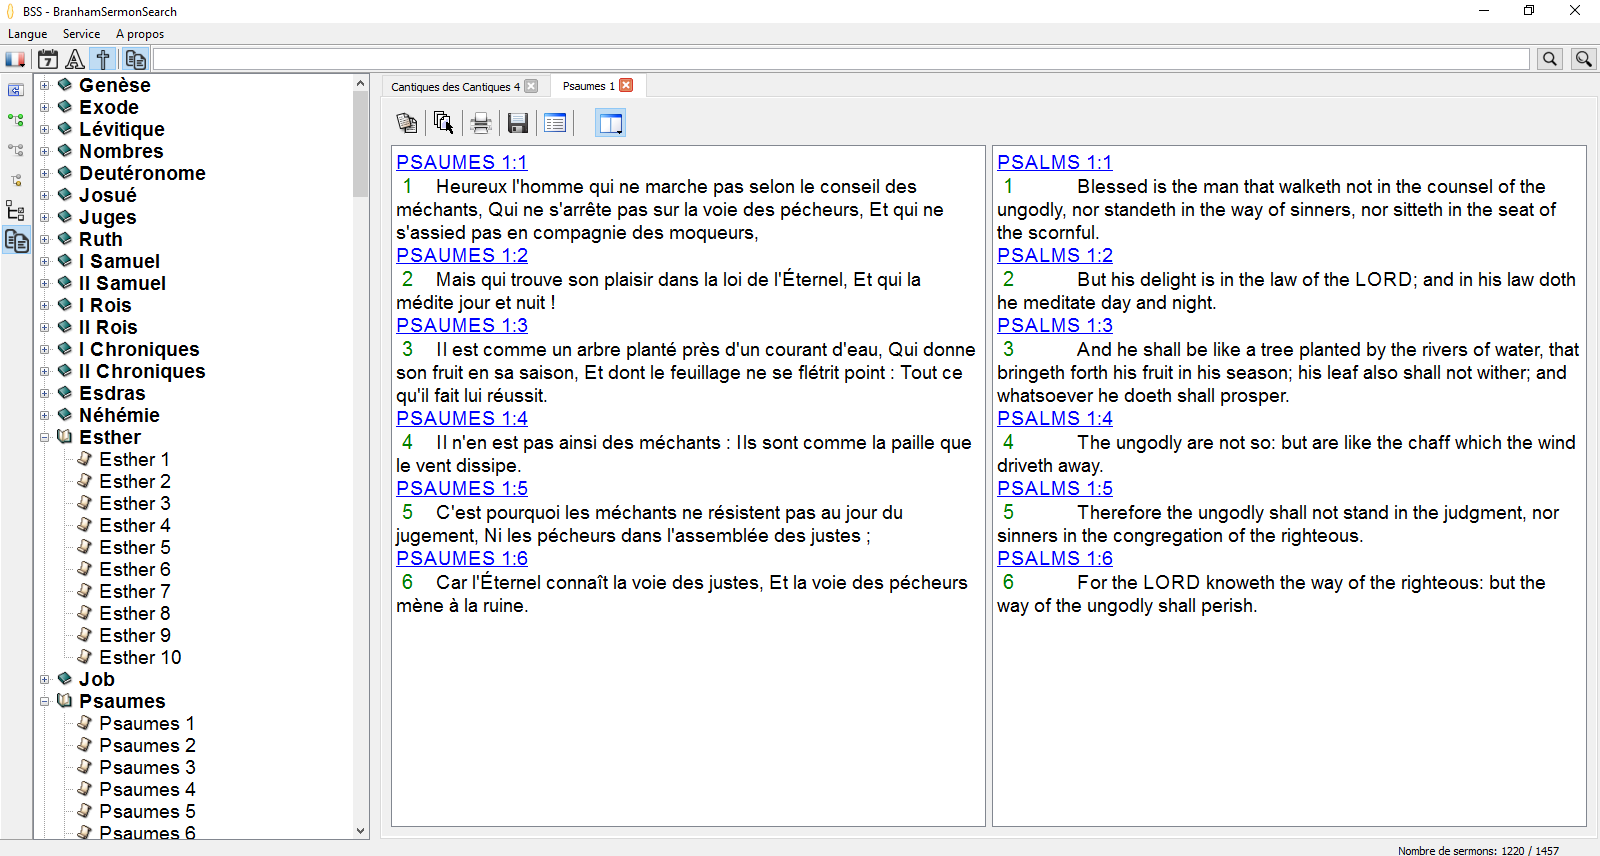Image resolution: width=1600 pixels, height=856 pixels.
Task: Click the main search input field
Action: [841, 59]
